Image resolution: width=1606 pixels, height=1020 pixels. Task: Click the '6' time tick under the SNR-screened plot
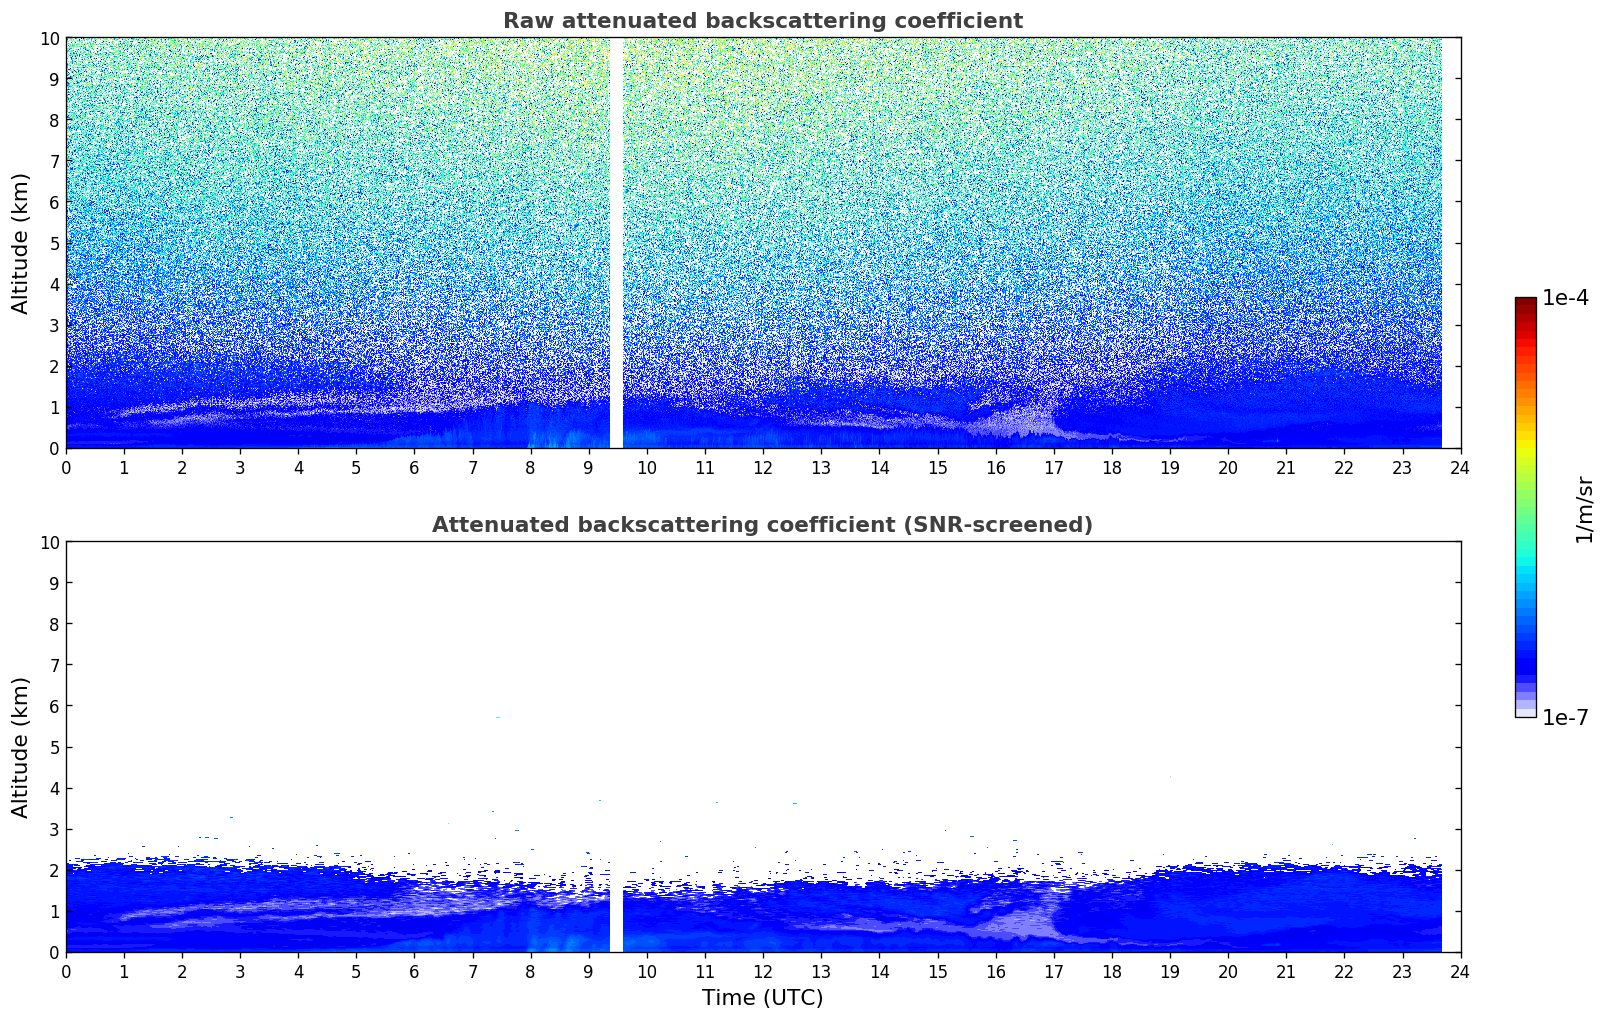(x=415, y=971)
